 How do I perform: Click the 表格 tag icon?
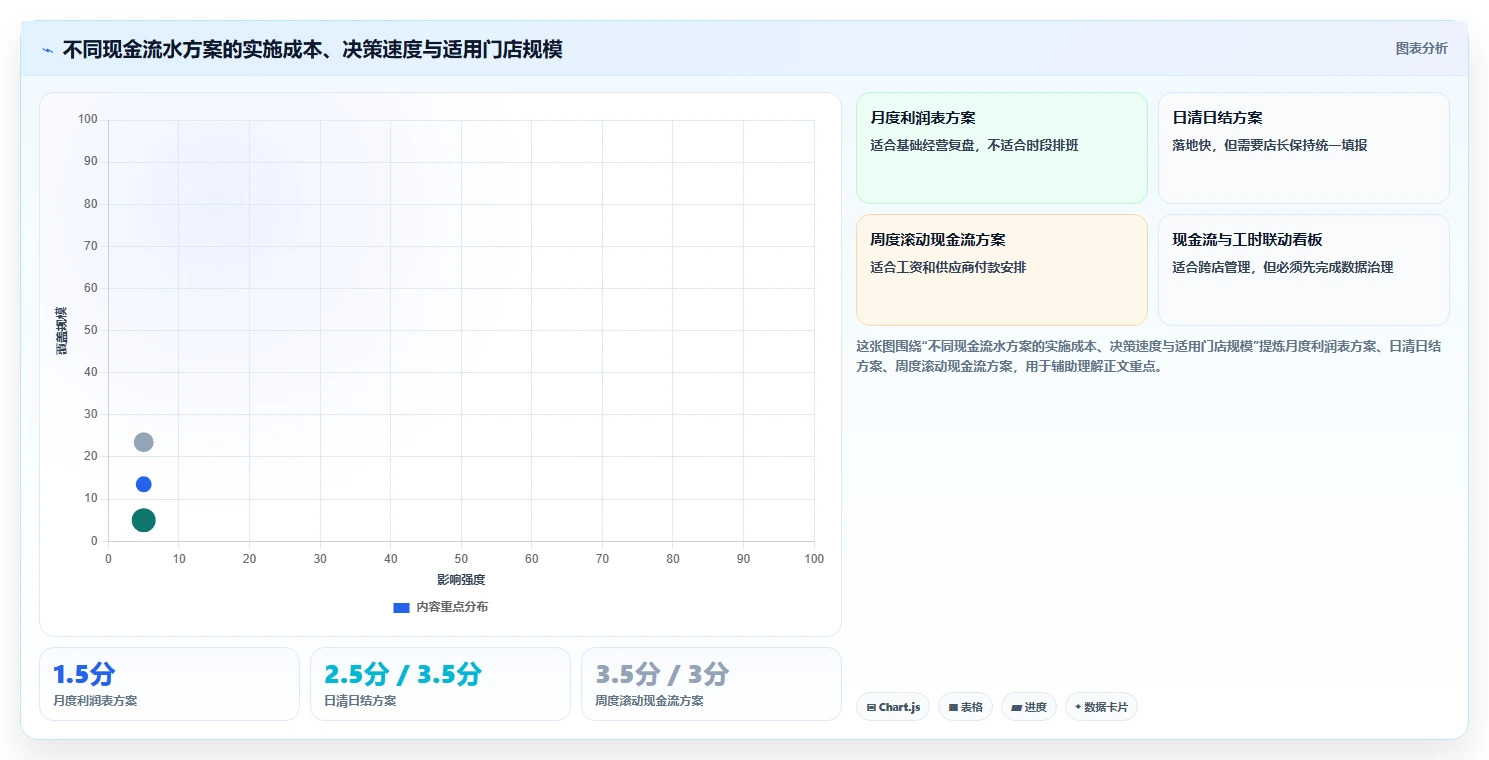pyautogui.click(x=953, y=707)
